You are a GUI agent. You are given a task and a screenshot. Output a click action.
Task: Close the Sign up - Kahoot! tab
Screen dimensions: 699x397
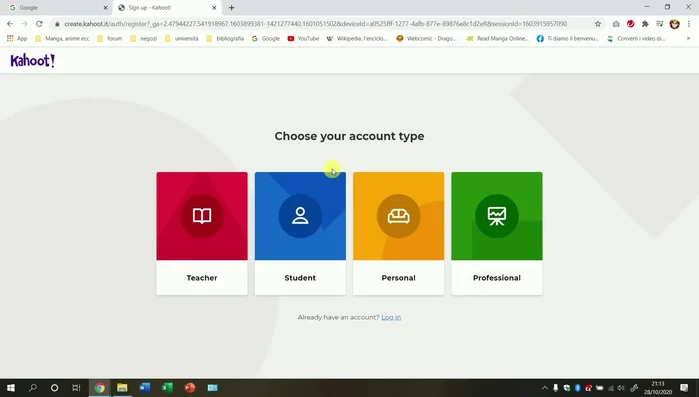click(214, 8)
